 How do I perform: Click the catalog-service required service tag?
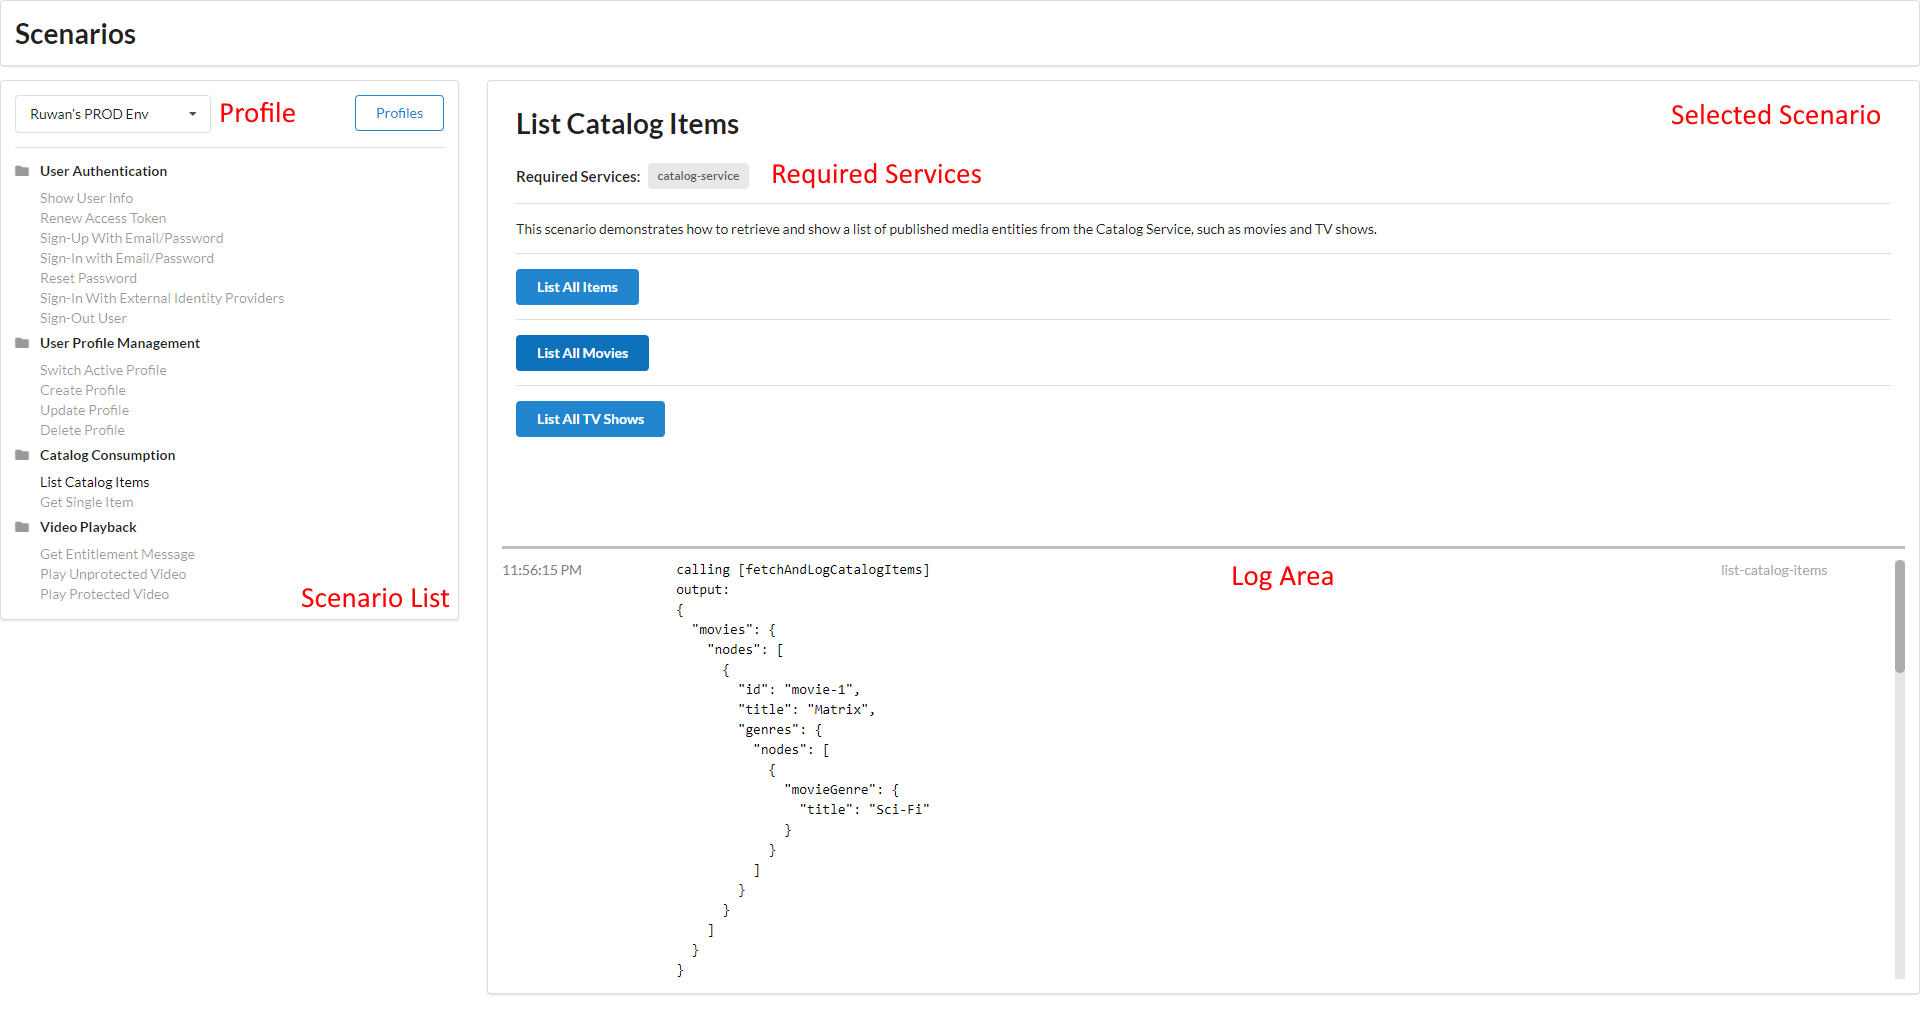[698, 176]
